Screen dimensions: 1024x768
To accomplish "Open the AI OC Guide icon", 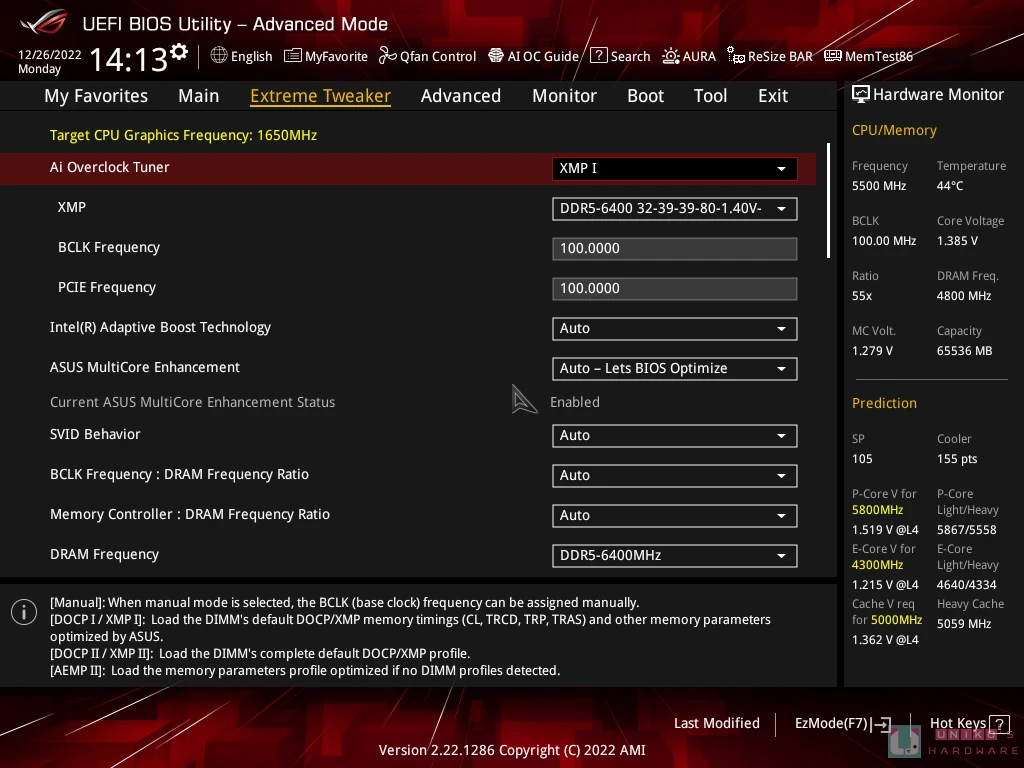I will (496, 56).
